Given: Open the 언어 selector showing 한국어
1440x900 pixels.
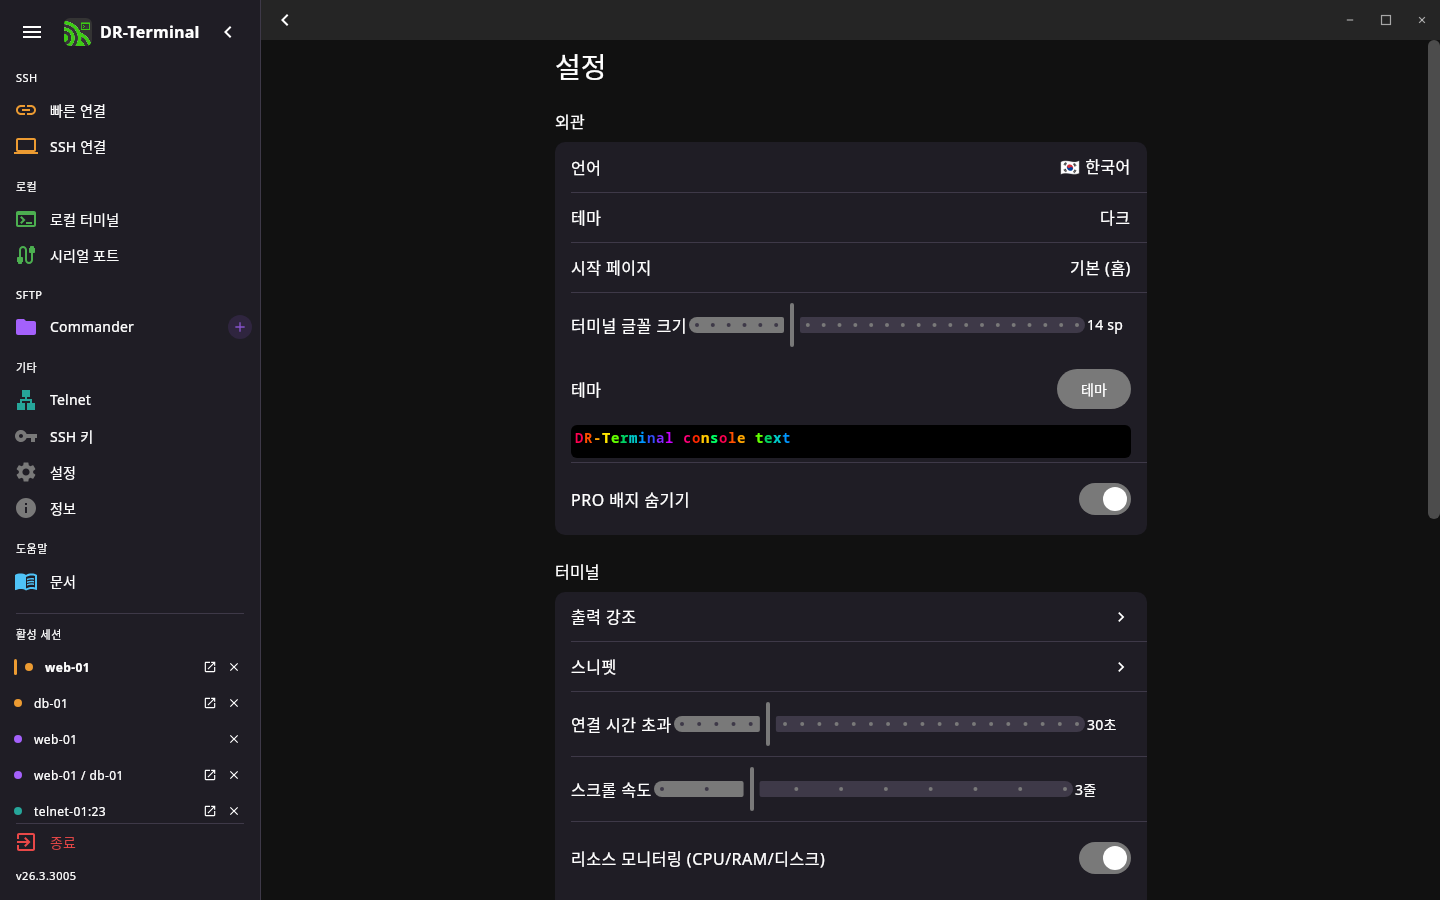Looking at the screenshot, I should point(851,167).
